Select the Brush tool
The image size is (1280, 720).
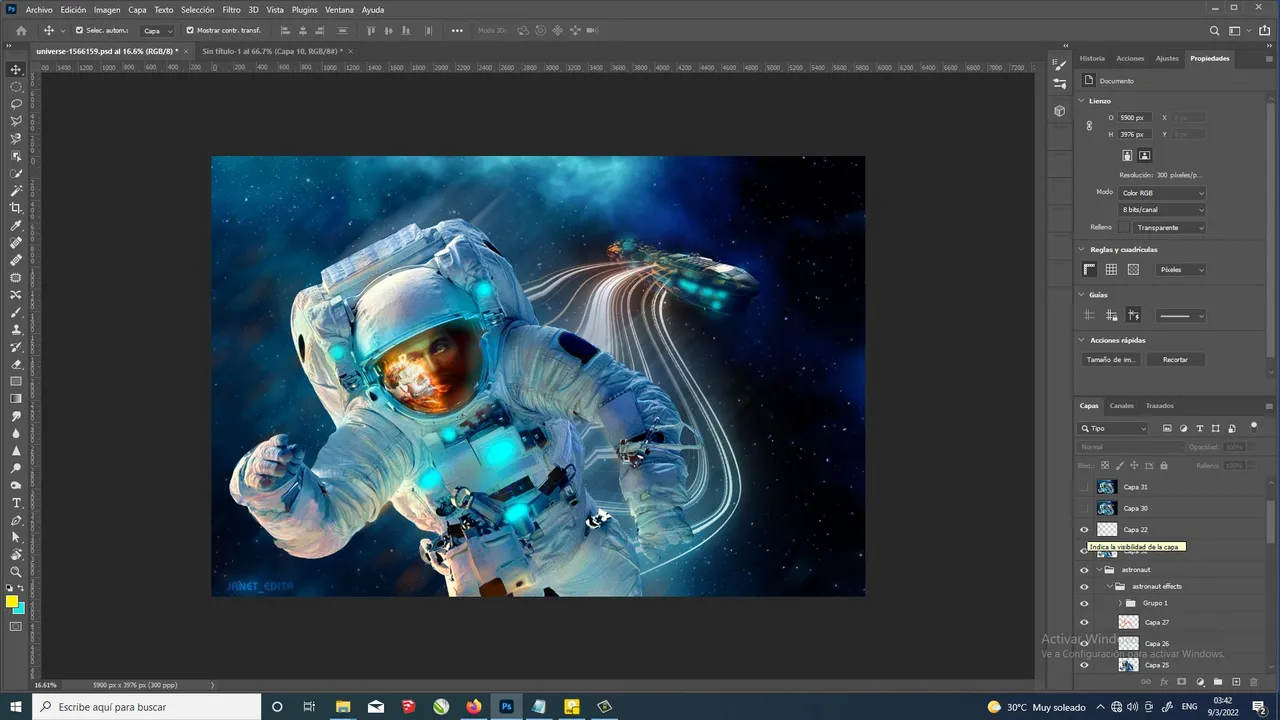pyautogui.click(x=16, y=312)
